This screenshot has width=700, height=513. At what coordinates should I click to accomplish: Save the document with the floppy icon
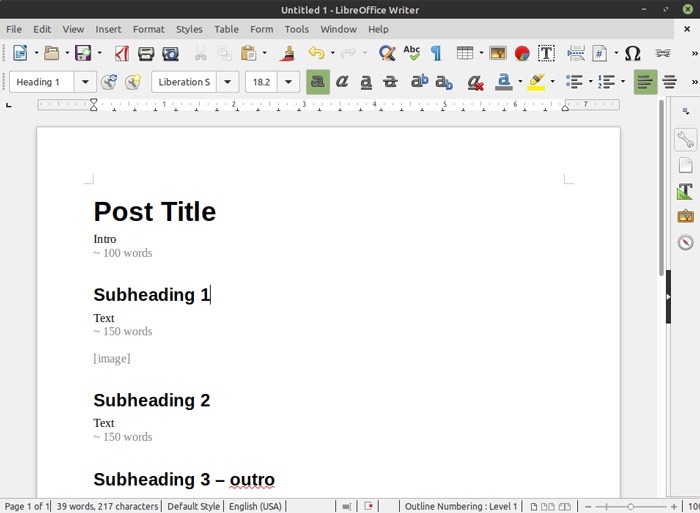pos(83,53)
